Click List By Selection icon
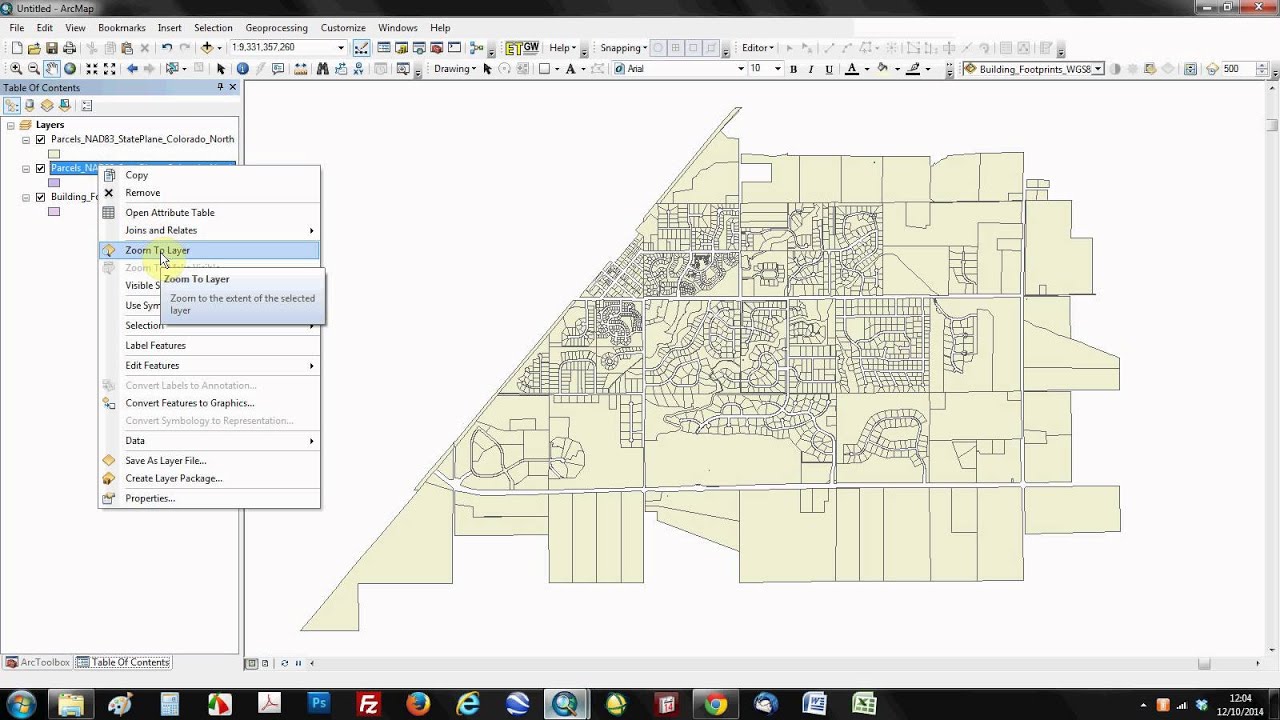The height and width of the screenshot is (720, 1280). point(65,105)
